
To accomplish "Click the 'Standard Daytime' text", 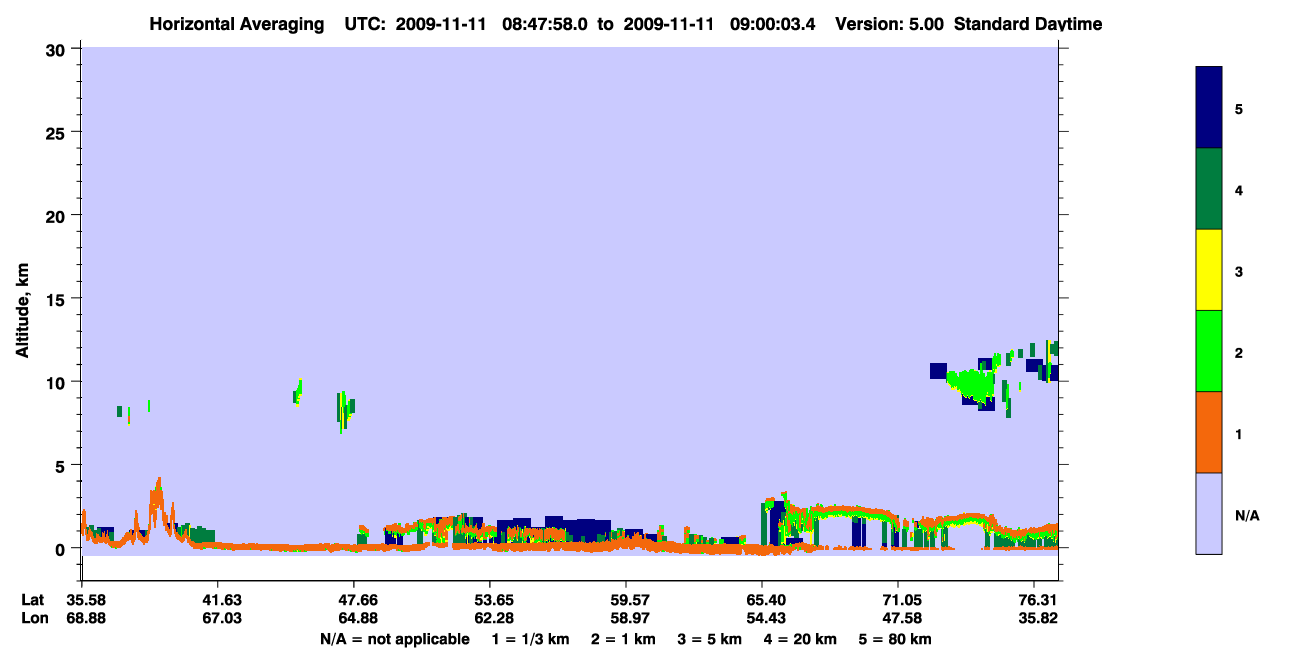I will click(x=1028, y=24).
